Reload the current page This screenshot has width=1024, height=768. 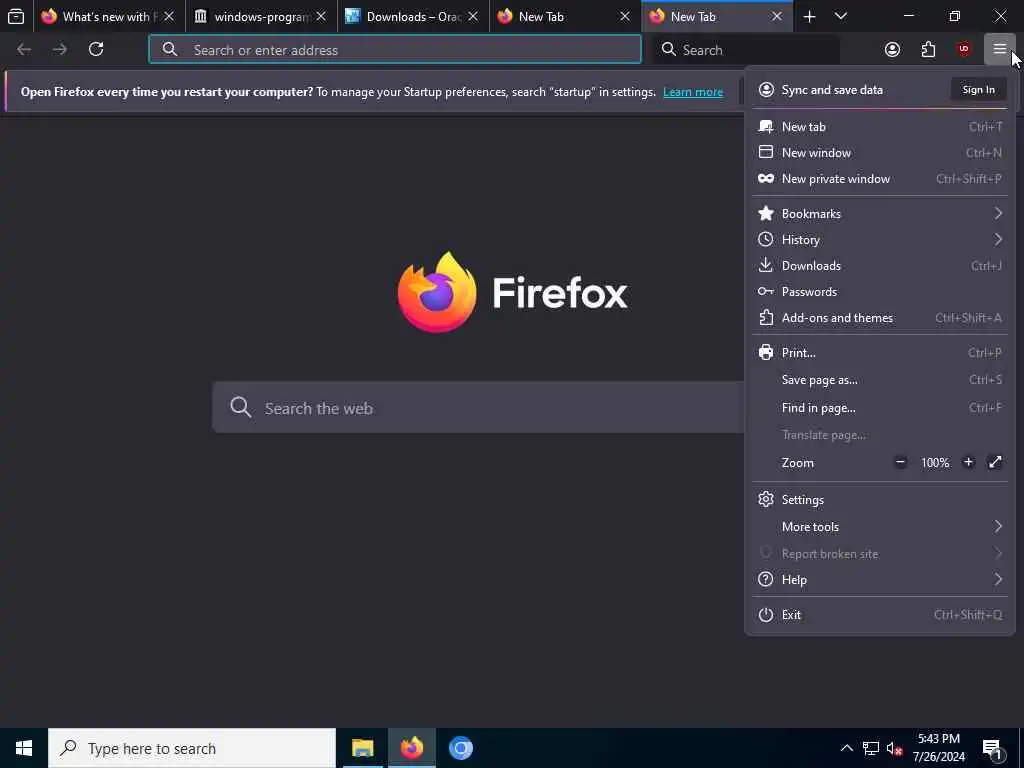96,50
